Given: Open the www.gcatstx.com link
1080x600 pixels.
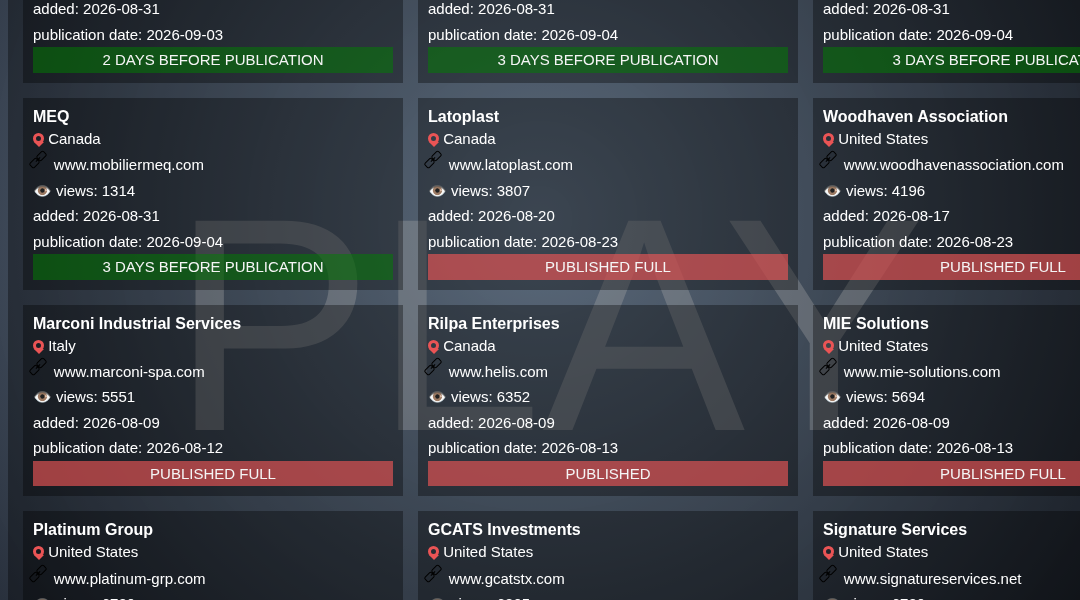Looking at the screenshot, I should coord(506,579).
